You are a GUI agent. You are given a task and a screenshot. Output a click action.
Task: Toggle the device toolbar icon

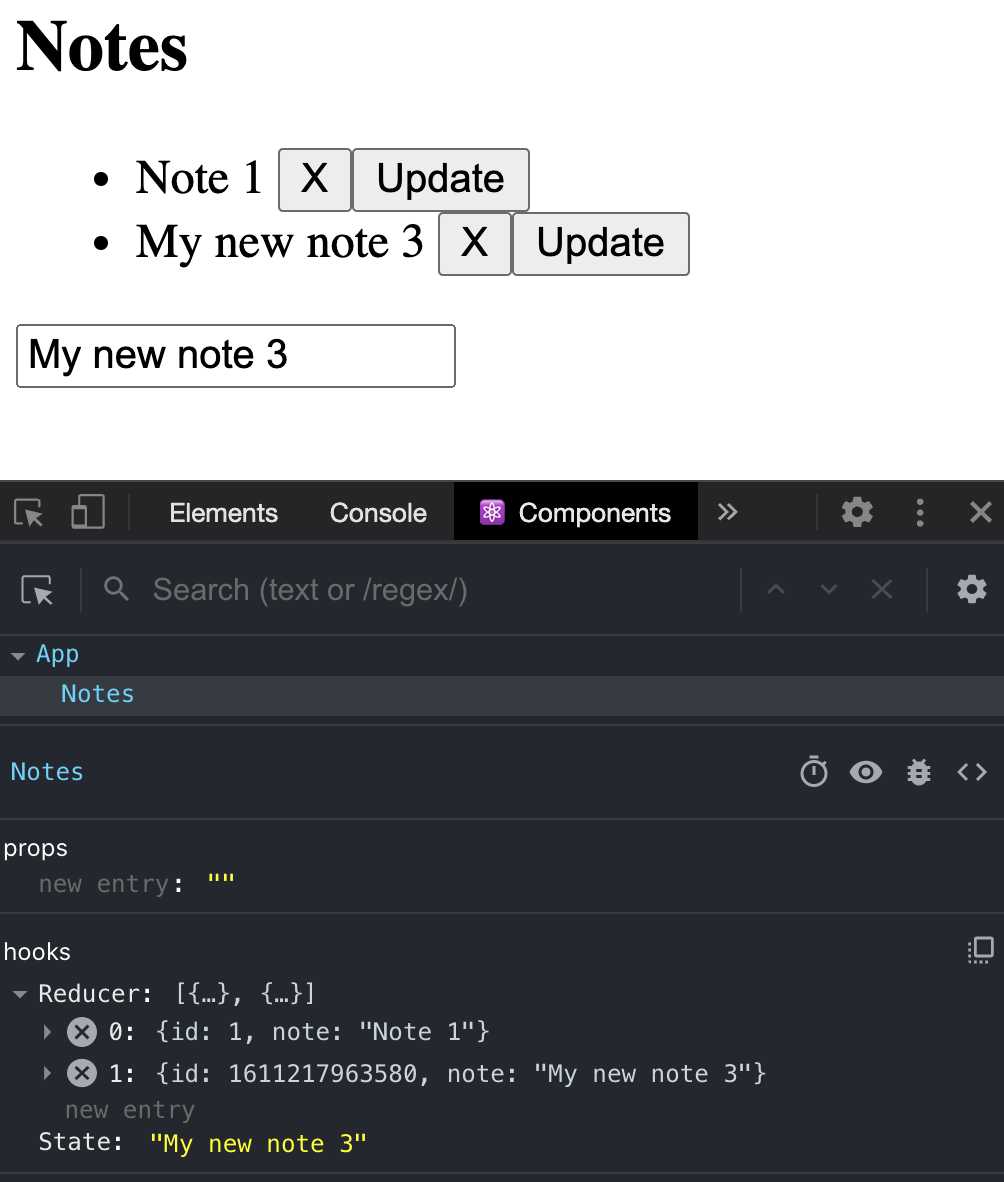[88, 513]
